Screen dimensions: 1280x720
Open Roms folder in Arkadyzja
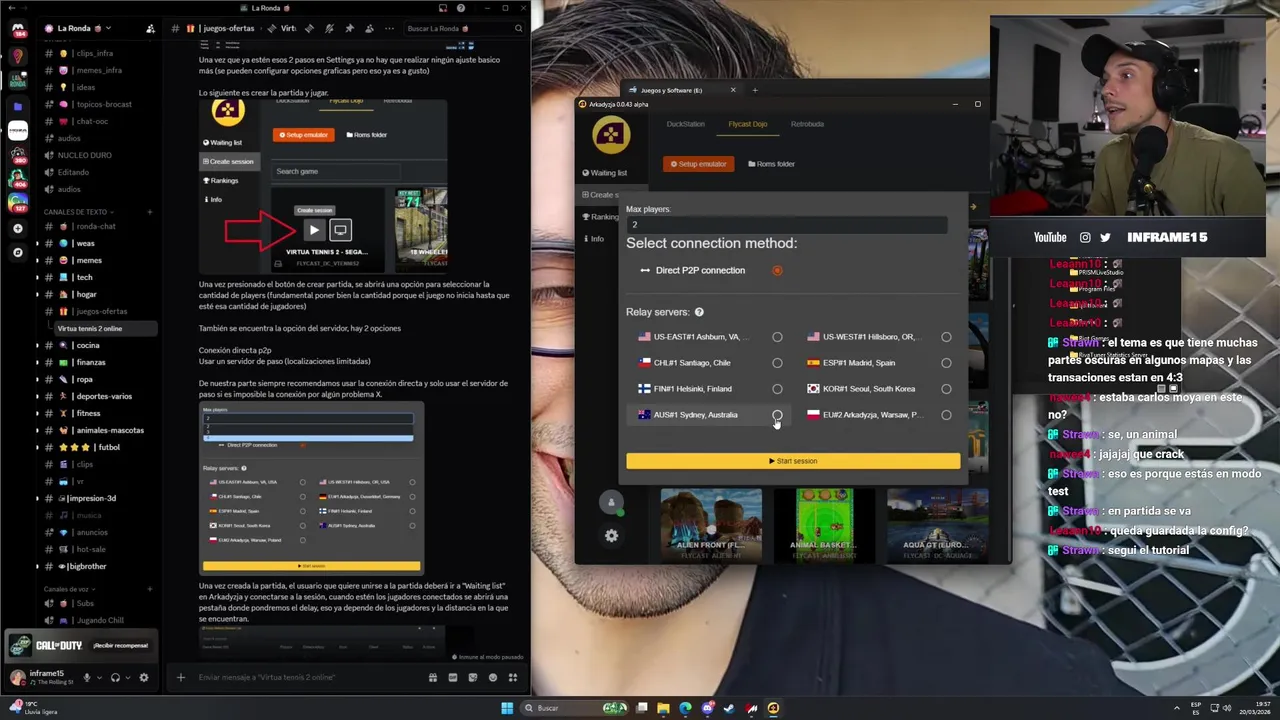click(771, 164)
